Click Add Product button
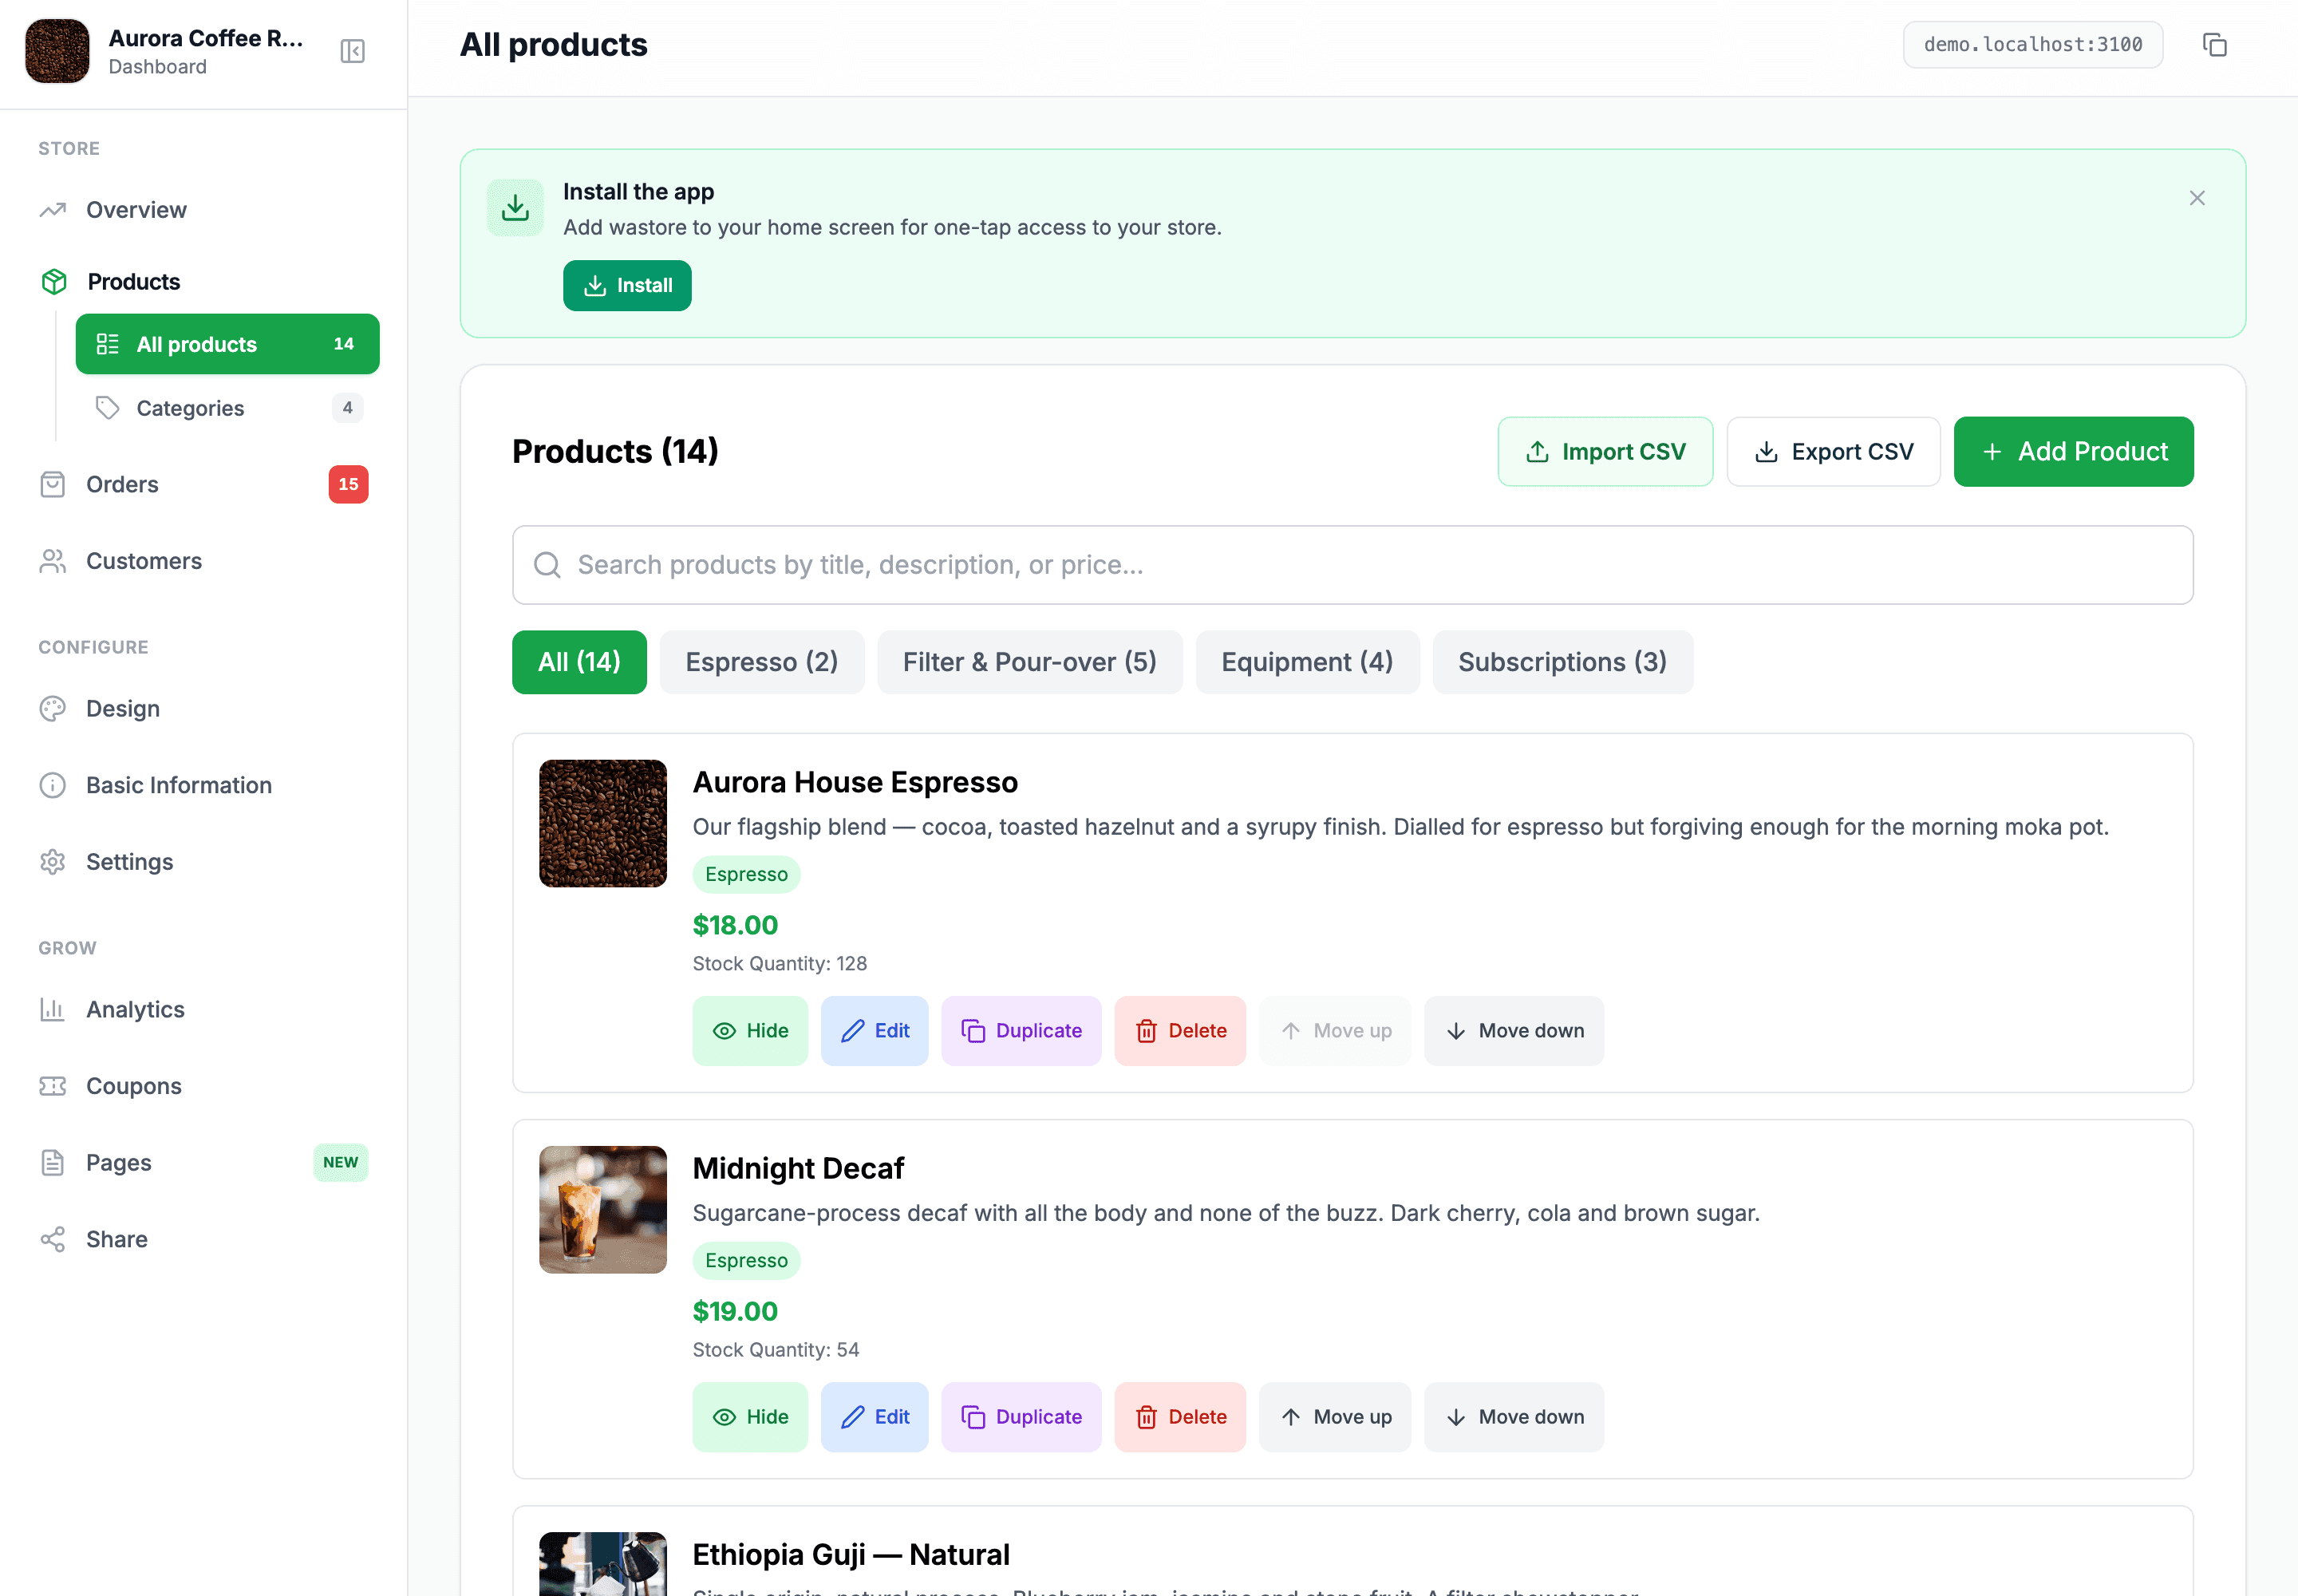The image size is (2298, 1596). click(2073, 452)
